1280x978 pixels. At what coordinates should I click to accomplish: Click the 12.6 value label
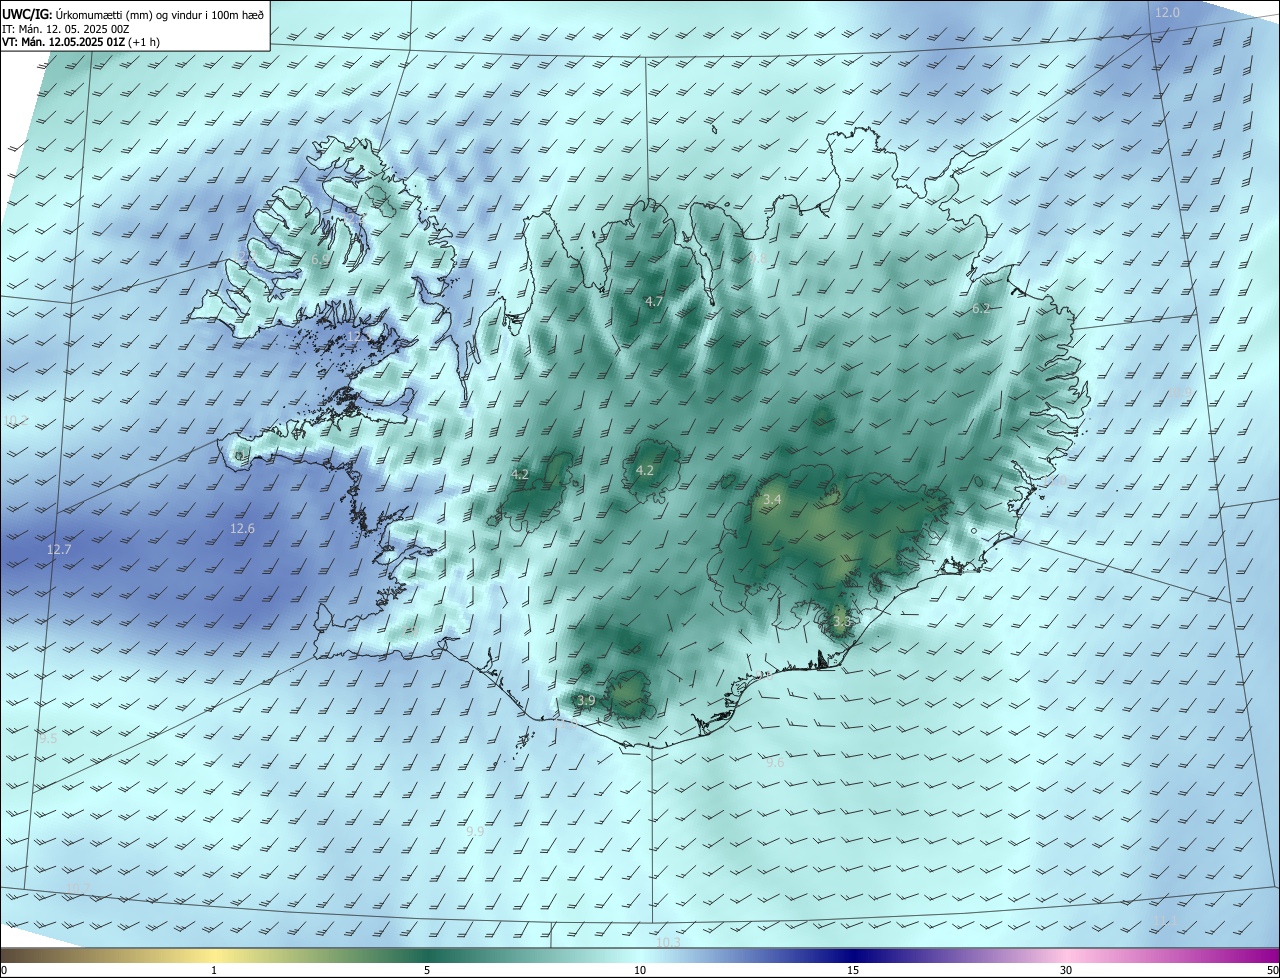(x=242, y=528)
